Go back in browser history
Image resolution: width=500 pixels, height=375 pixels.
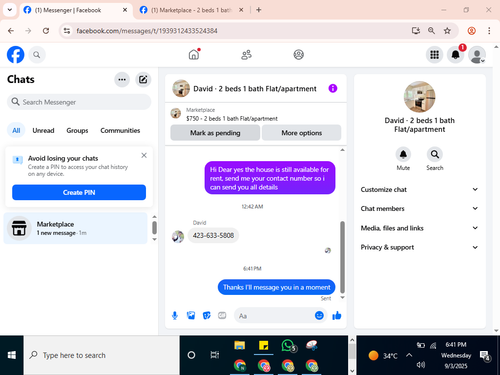11,31
